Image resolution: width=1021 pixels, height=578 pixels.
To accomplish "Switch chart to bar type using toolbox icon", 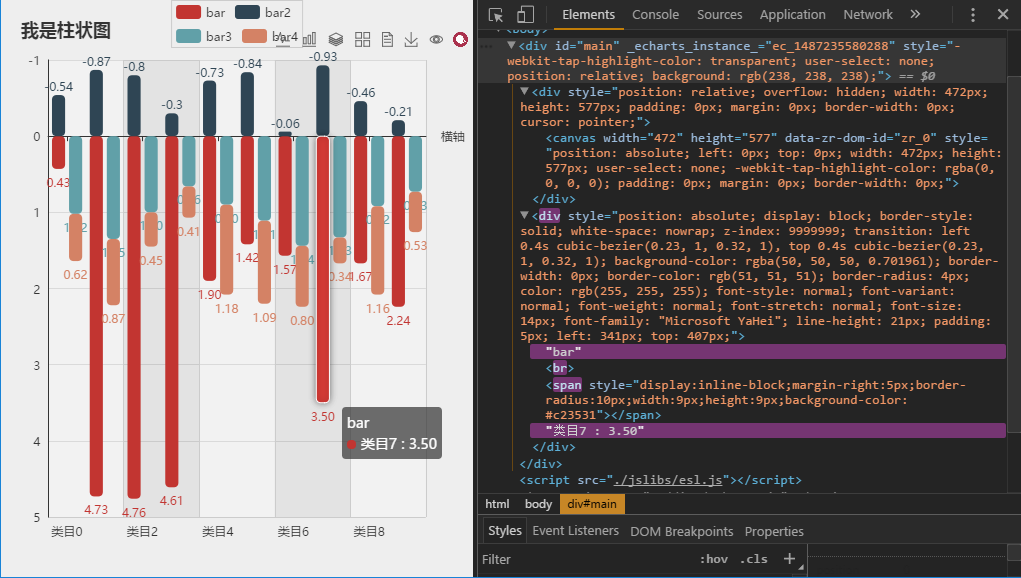I will tap(310, 40).
